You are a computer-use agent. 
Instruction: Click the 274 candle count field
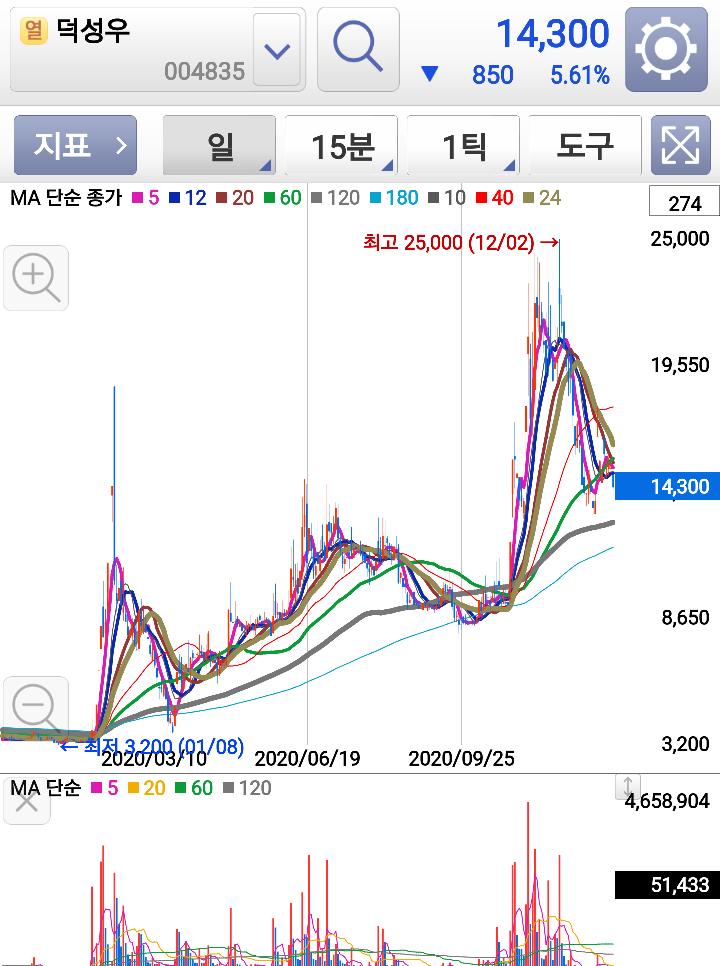pyautogui.click(x=684, y=203)
